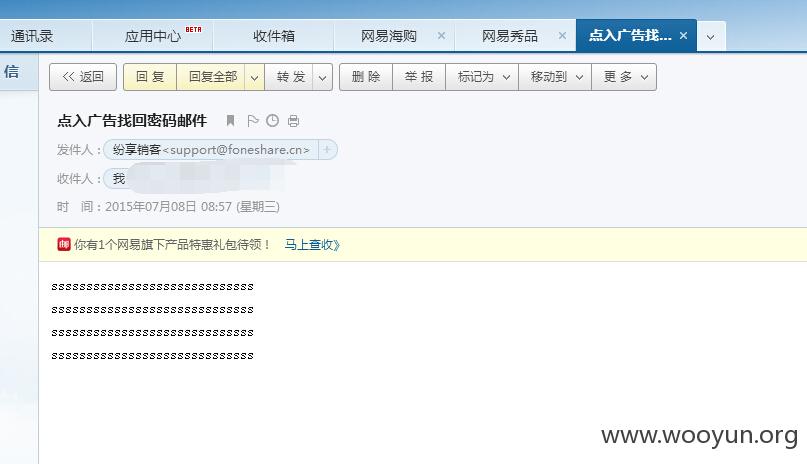This screenshot has width=807, height=464.
Task: Open the 更多 dropdown
Action: tap(624, 77)
